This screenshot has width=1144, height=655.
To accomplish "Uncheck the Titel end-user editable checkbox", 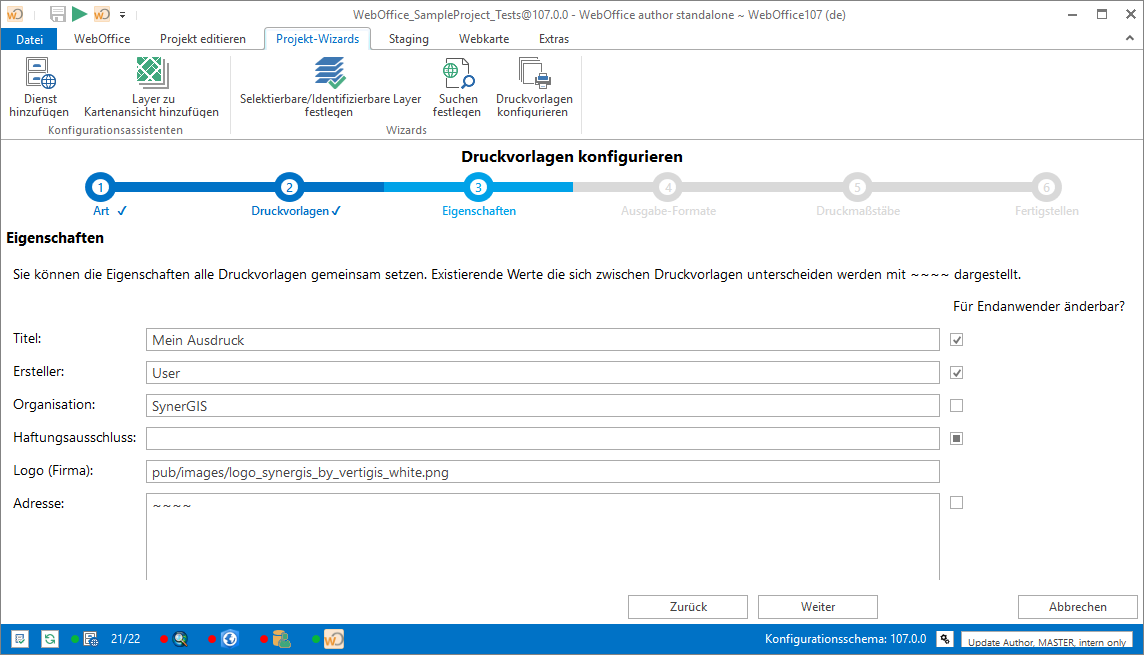I will 957,340.
